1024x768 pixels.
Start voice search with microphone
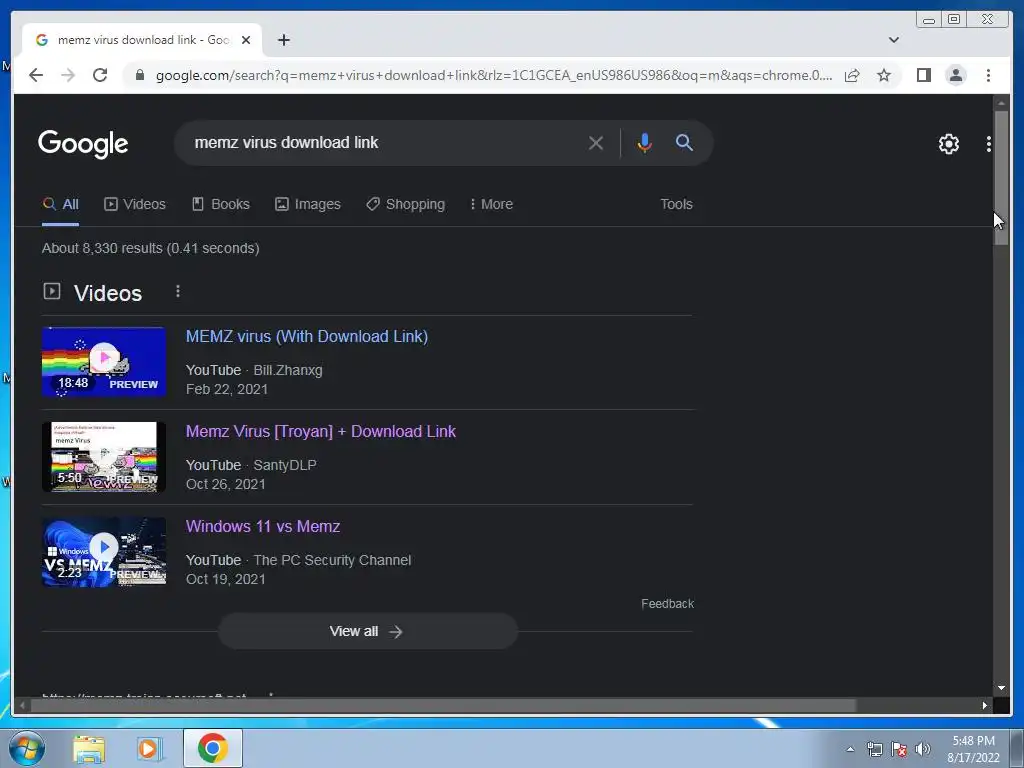(644, 142)
